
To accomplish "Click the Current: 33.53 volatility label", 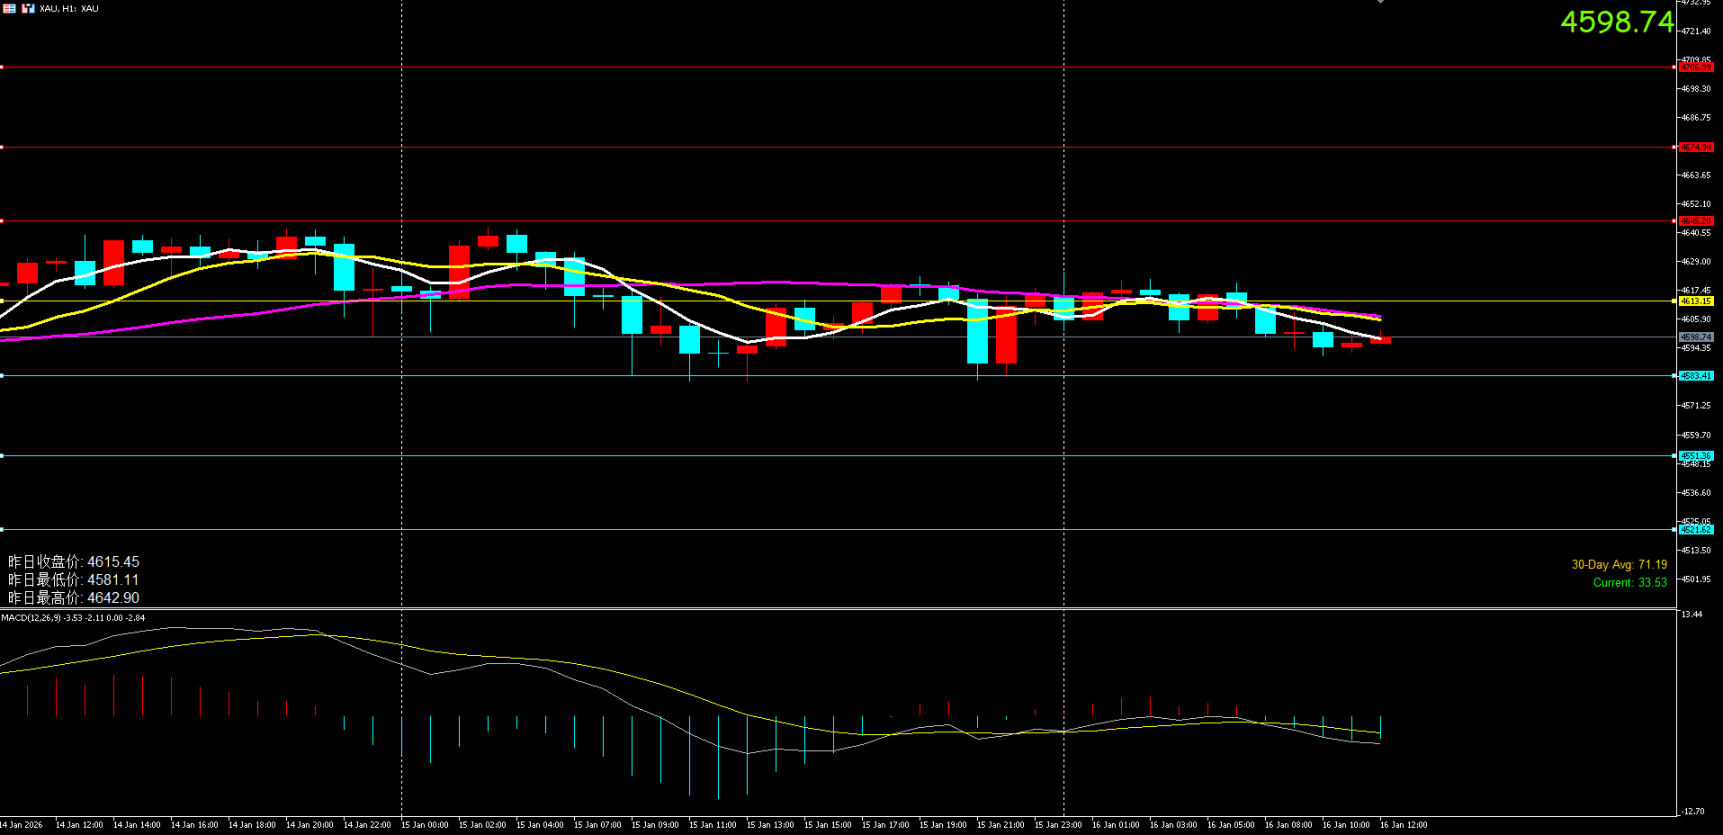I will pyautogui.click(x=1629, y=583).
